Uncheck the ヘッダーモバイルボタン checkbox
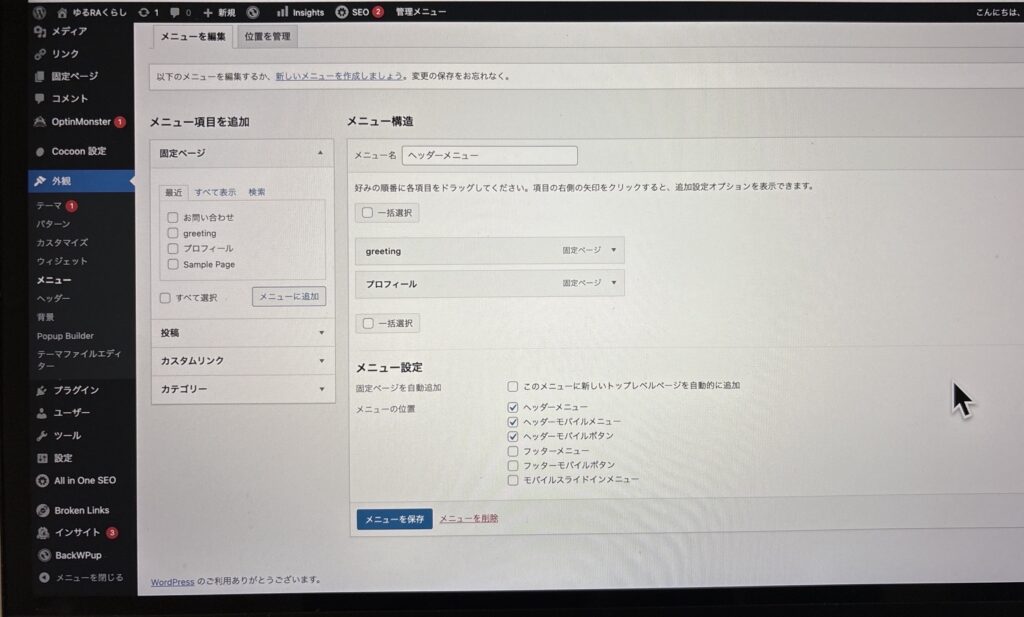 coord(513,436)
